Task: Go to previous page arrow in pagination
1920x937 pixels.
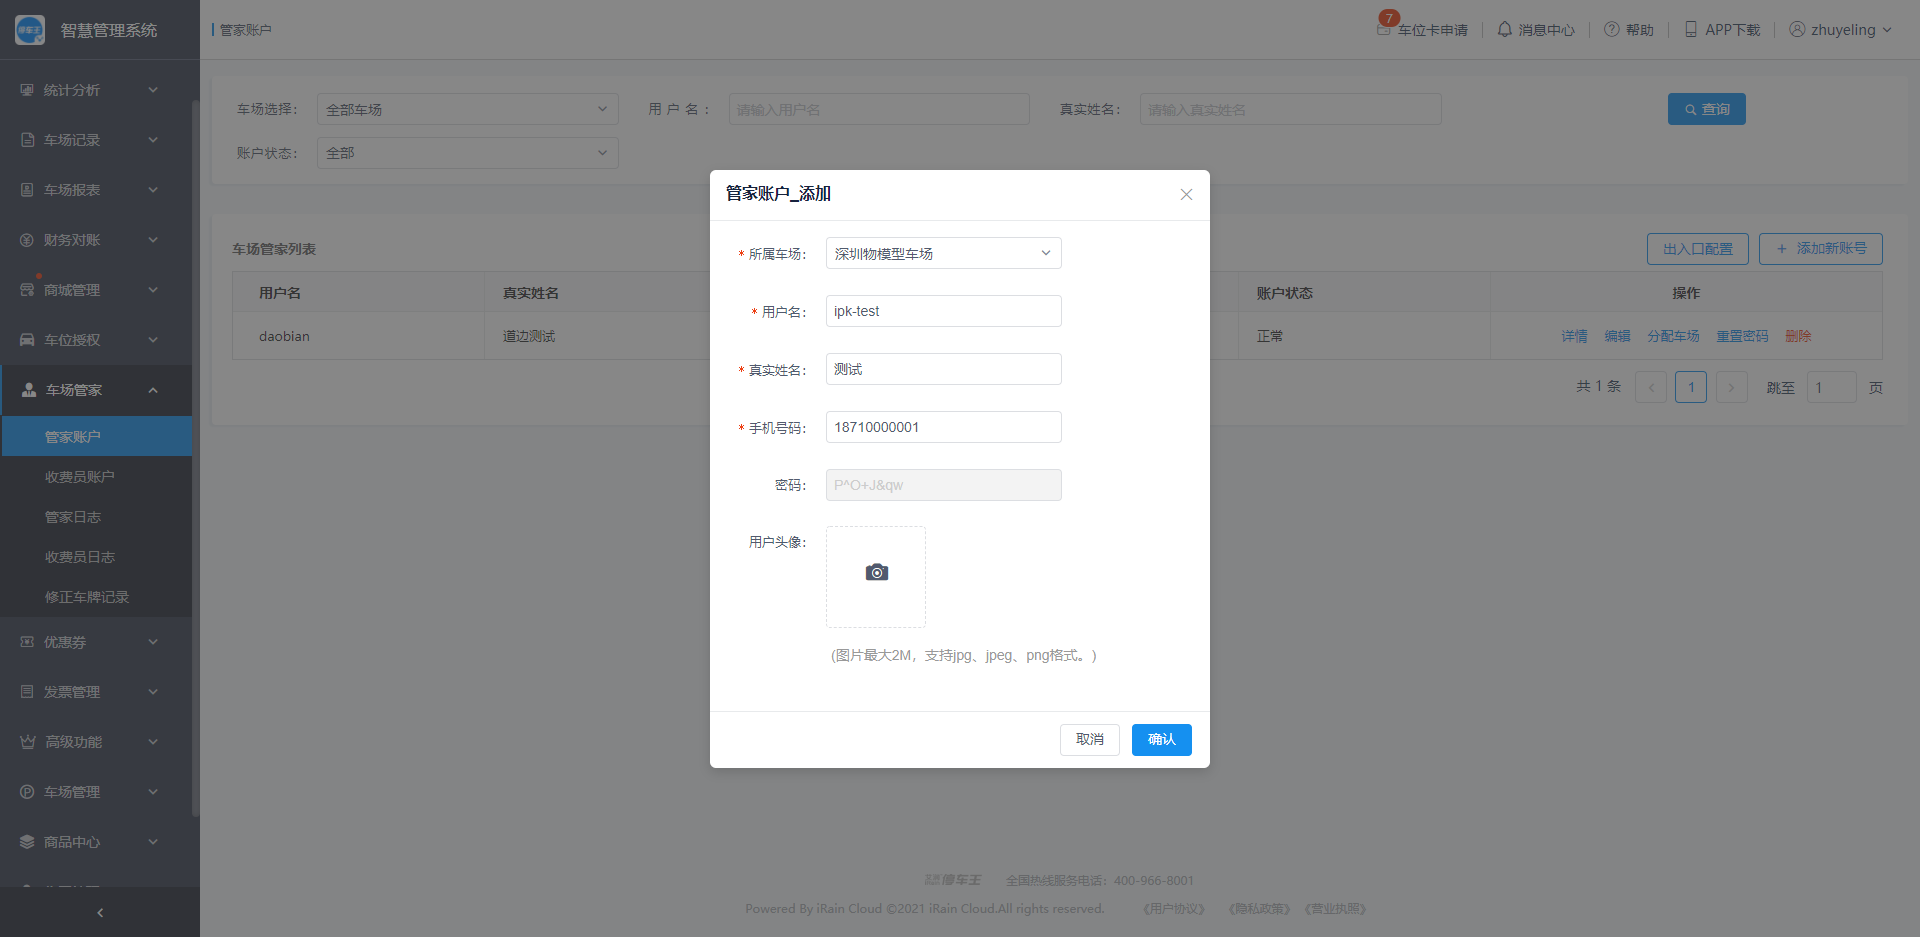Action: (1651, 387)
